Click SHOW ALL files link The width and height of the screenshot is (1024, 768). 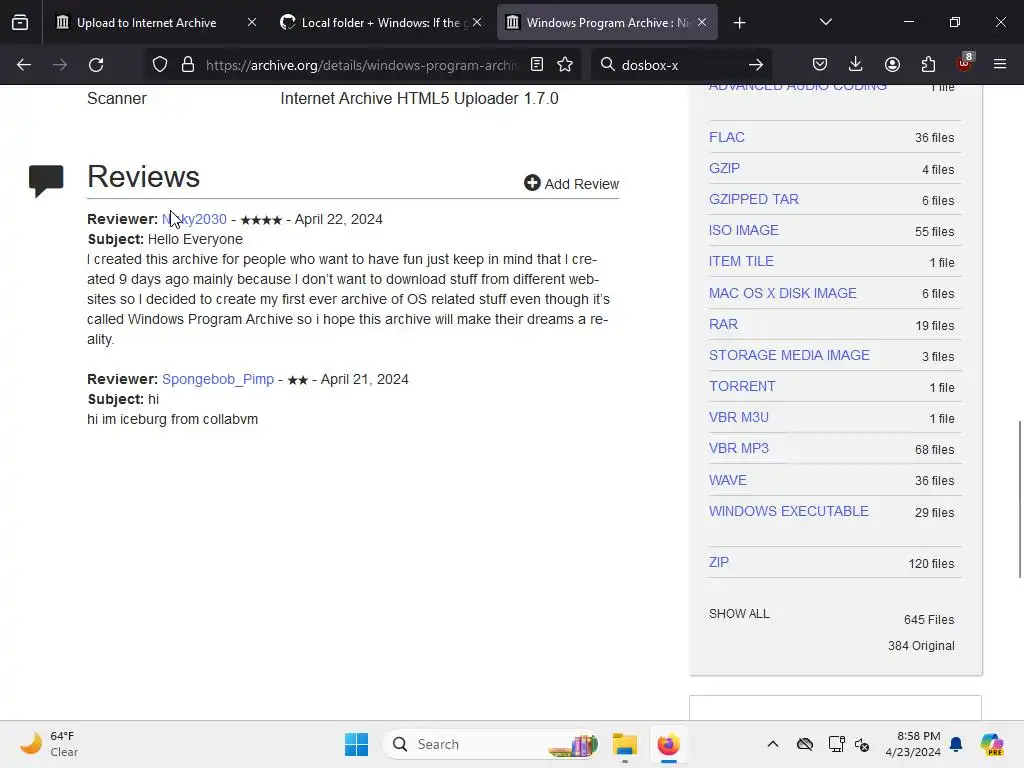coord(739,614)
